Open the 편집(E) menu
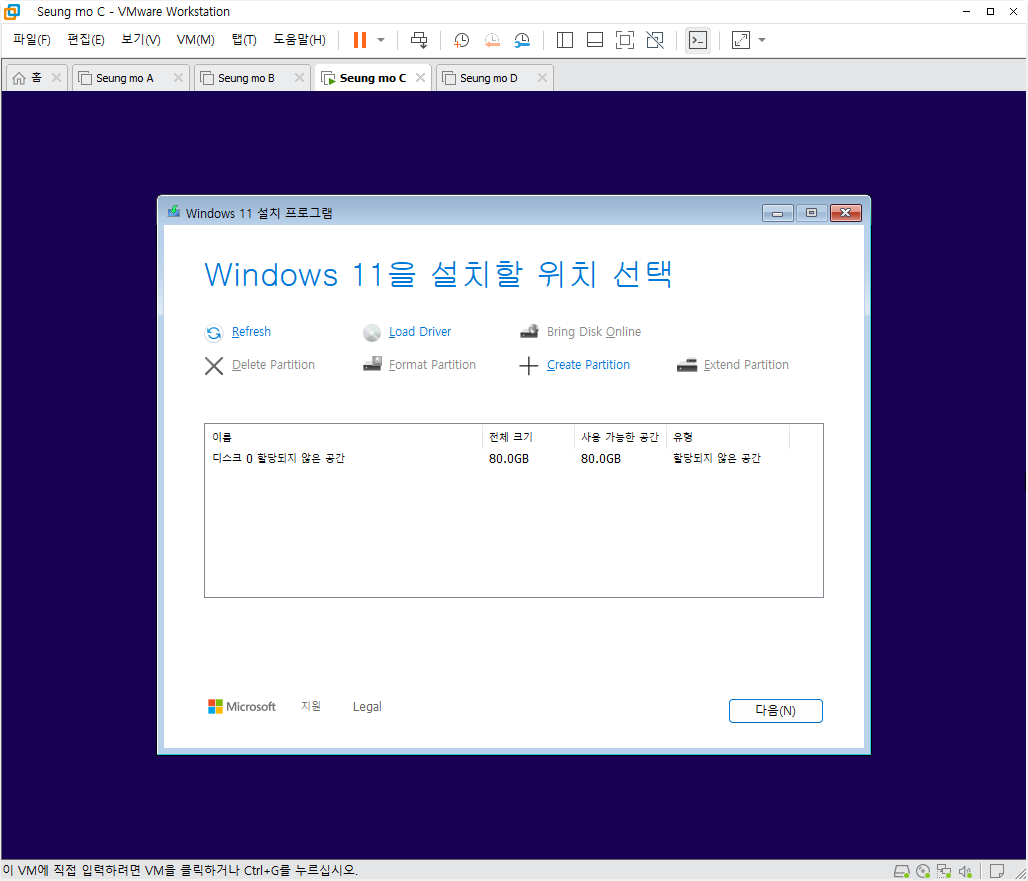The image size is (1028, 881). pos(86,39)
